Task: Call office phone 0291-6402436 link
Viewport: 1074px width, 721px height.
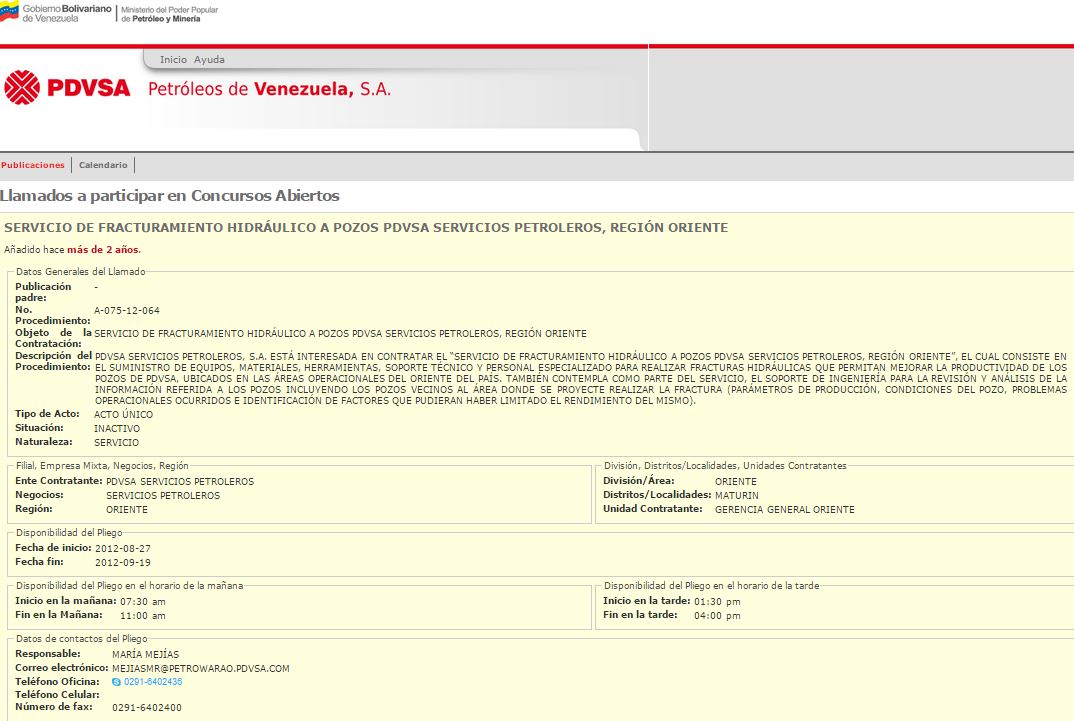Action: coord(153,682)
